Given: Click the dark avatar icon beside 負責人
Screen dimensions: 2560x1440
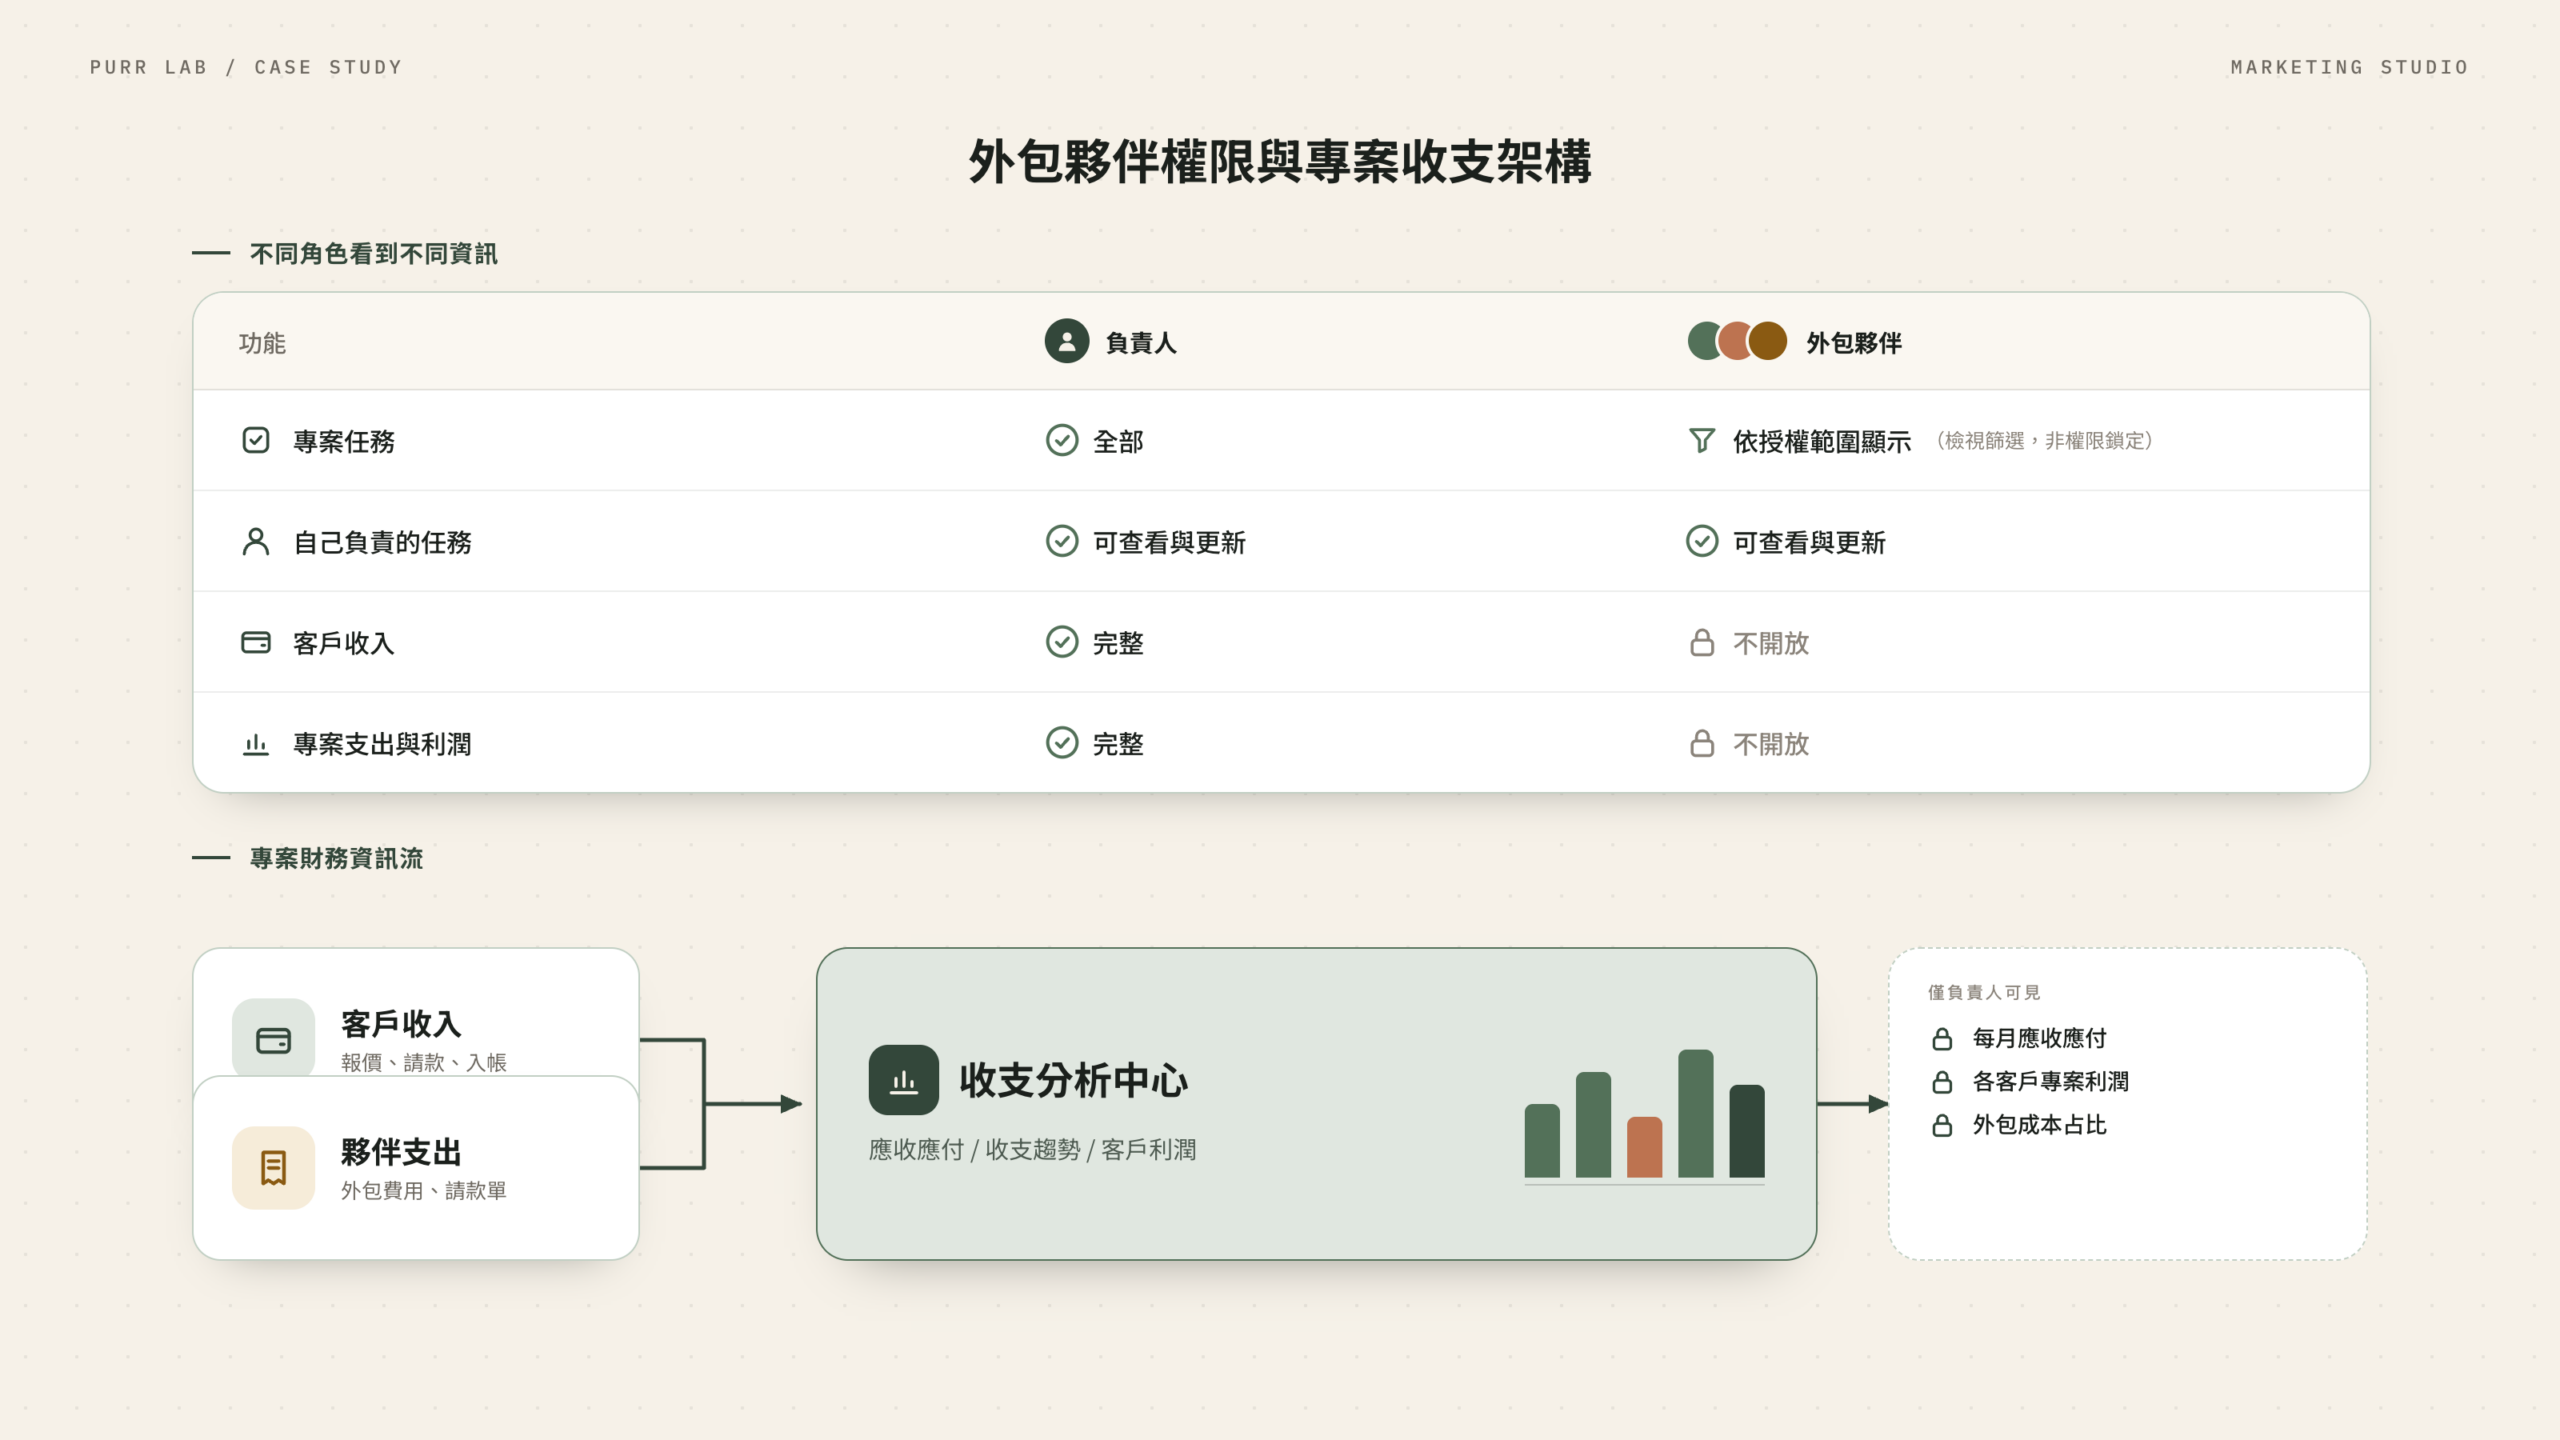Looking at the screenshot, I should pos(1066,341).
